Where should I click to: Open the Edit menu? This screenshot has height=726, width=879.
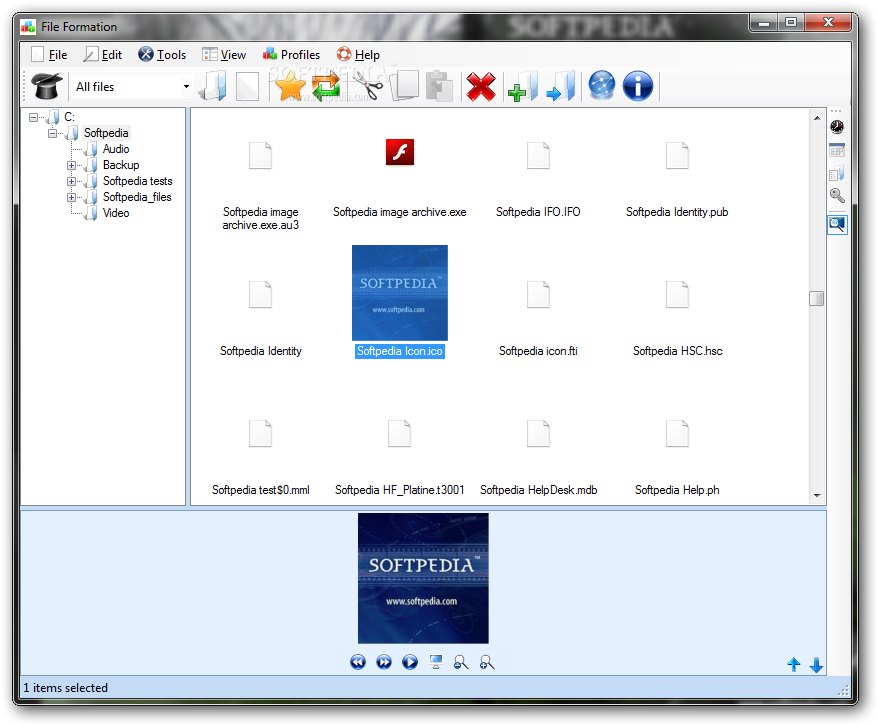(x=103, y=55)
